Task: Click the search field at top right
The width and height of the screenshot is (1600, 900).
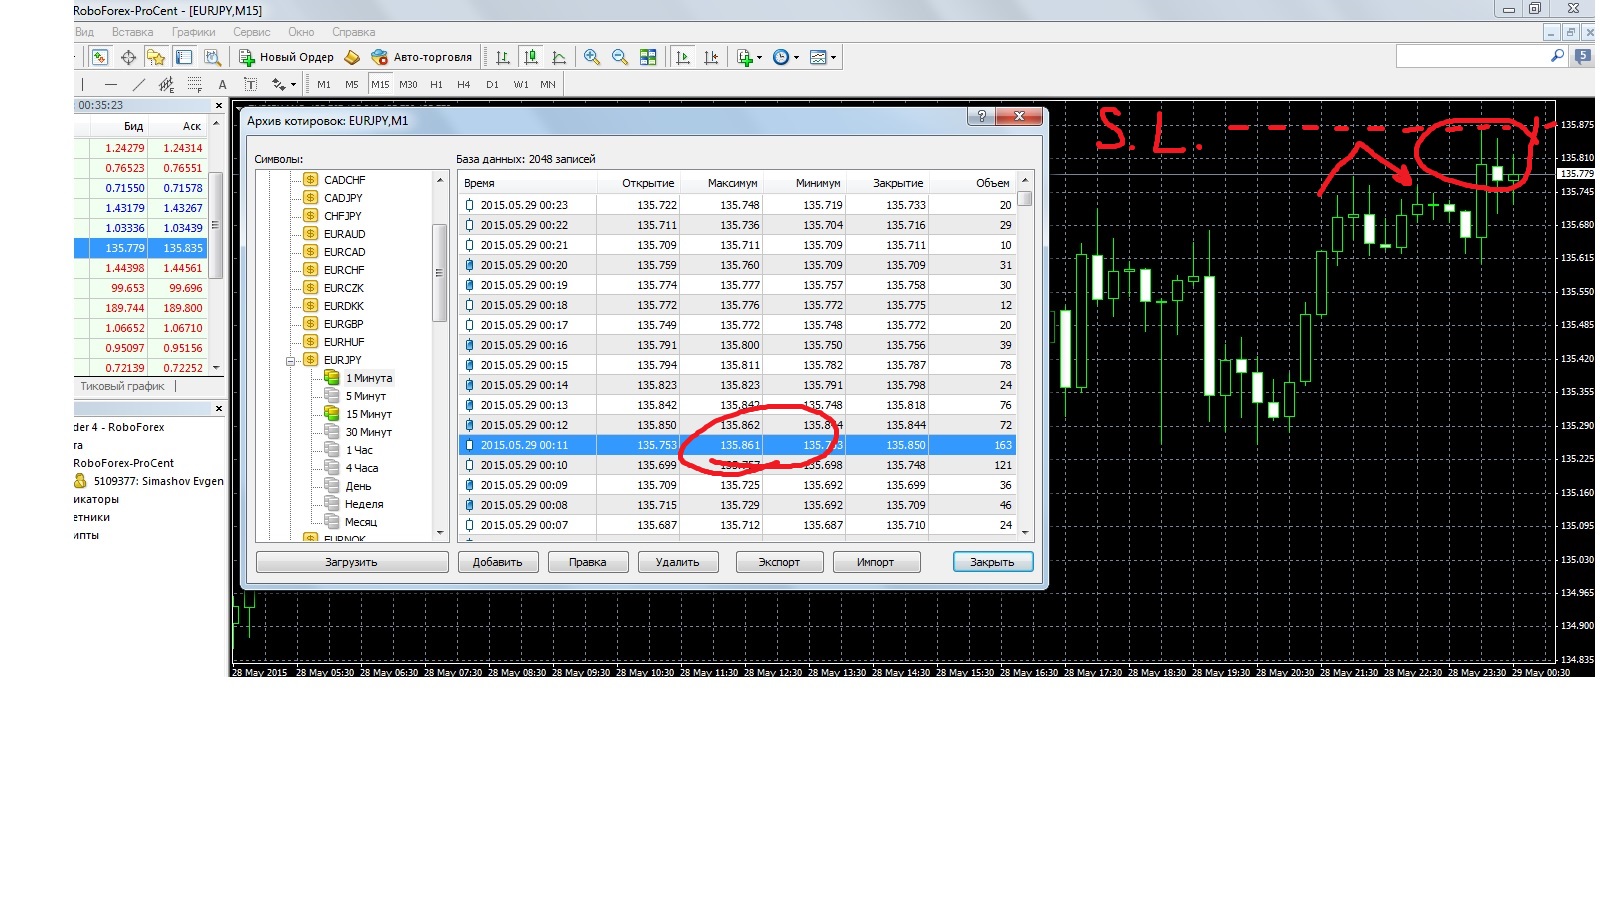Action: 1472,57
